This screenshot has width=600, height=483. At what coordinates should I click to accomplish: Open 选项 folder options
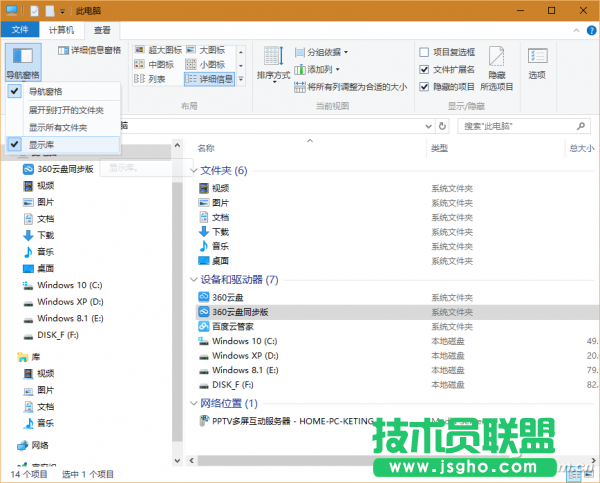pos(537,63)
